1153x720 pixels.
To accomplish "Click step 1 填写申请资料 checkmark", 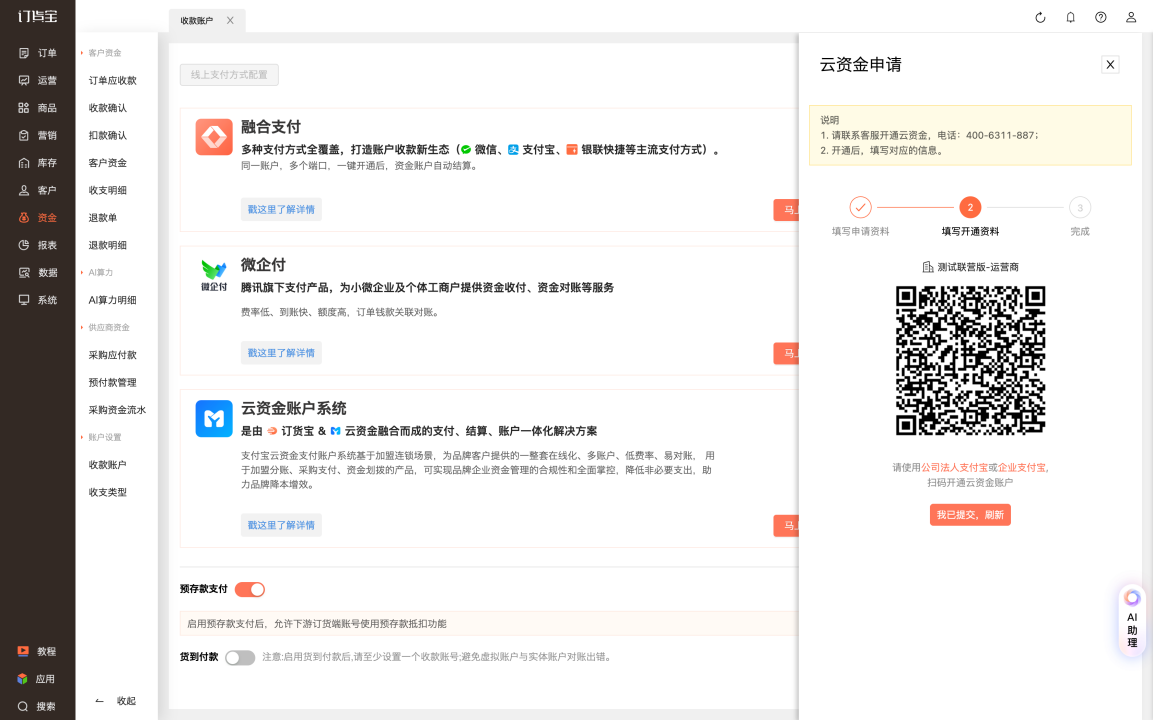I will tap(860, 207).
